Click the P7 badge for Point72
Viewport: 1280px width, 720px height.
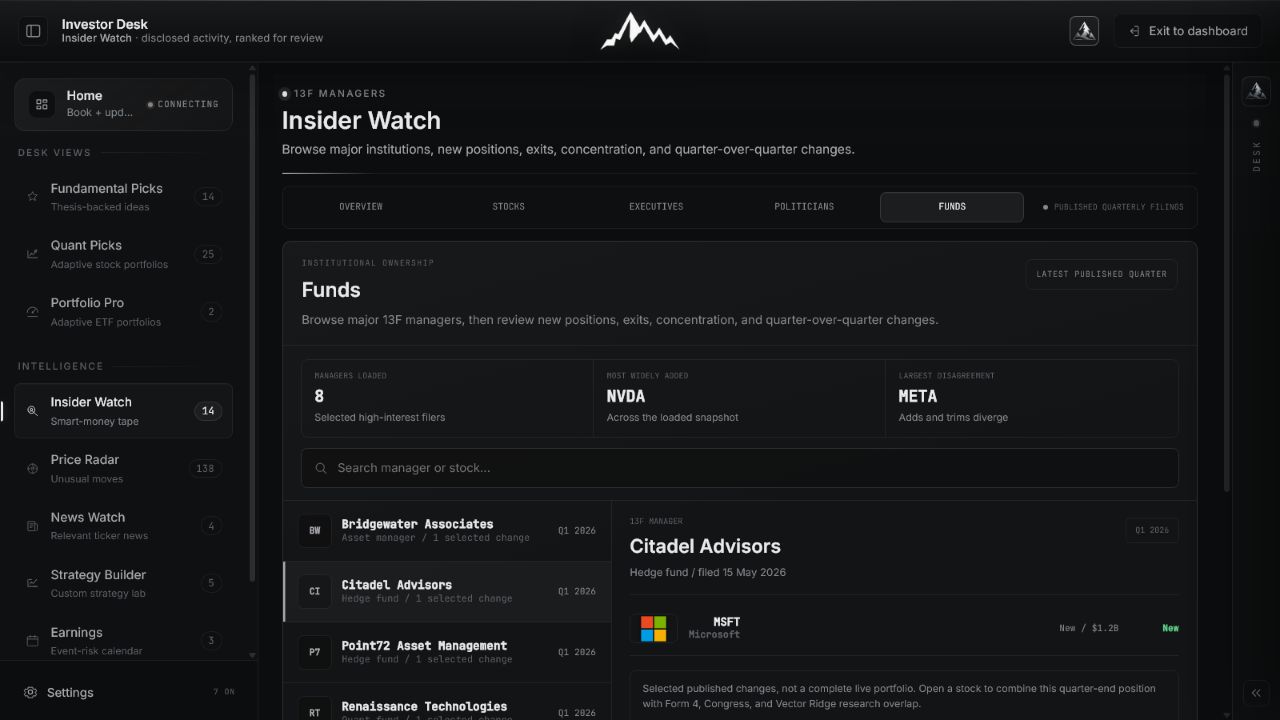(314, 652)
